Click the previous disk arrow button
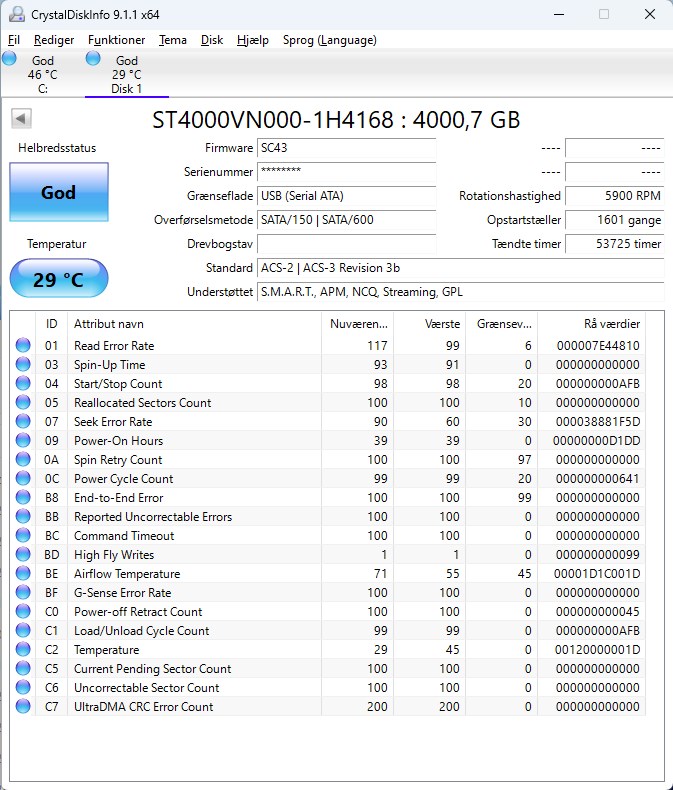 (21, 119)
